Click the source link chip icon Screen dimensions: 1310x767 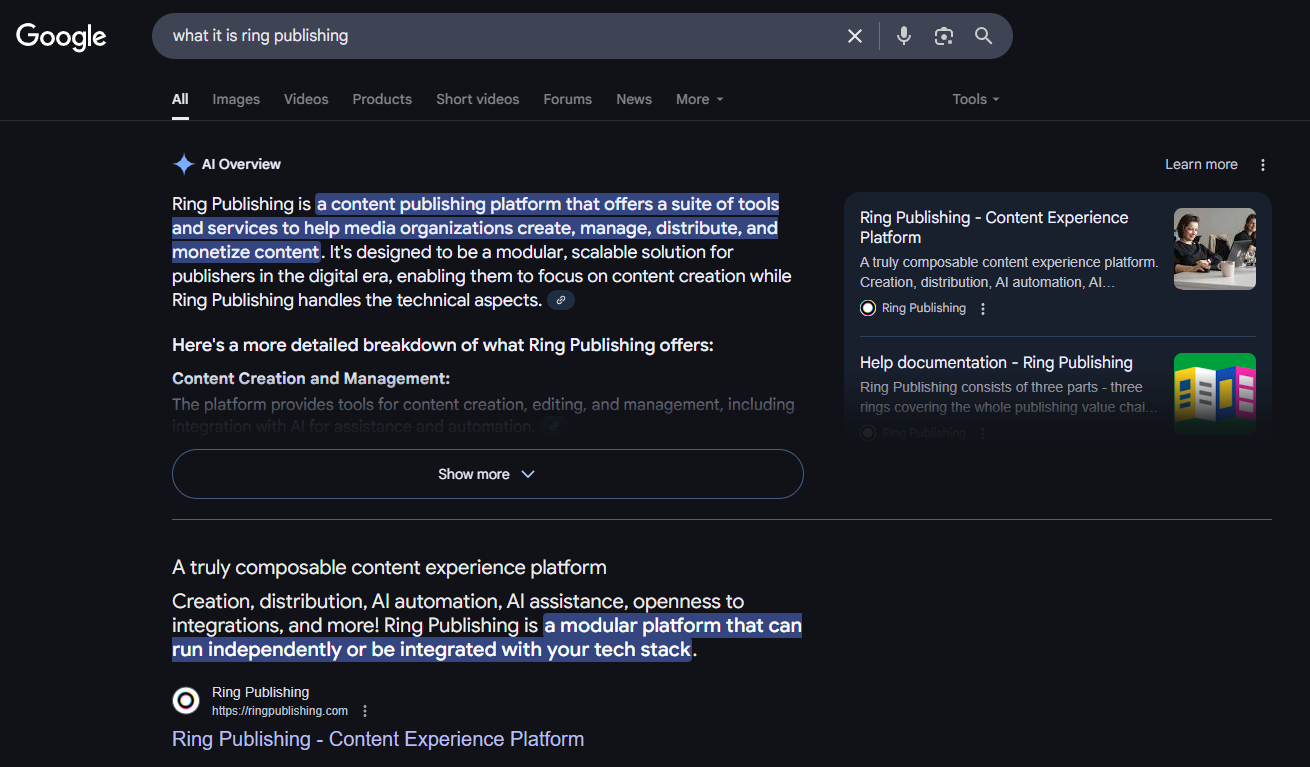[561, 300]
